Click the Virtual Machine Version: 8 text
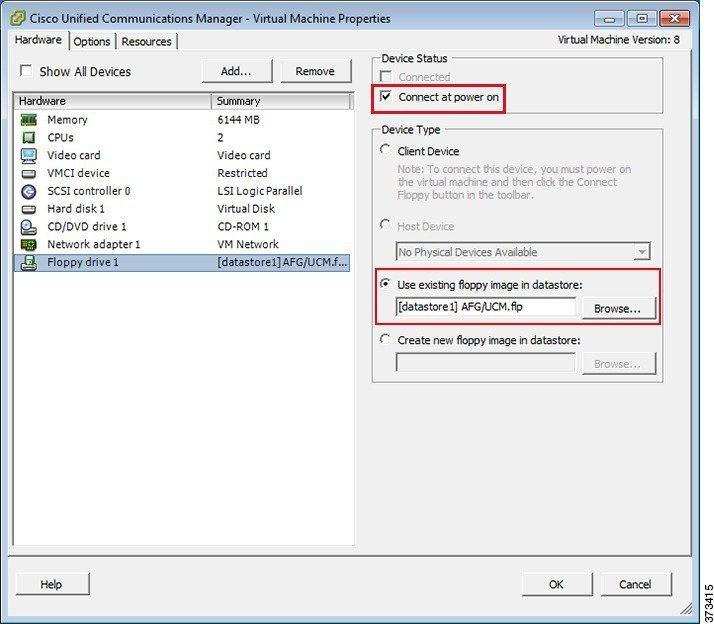Image resolution: width=714 pixels, height=624 pixels. click(619, 40)
